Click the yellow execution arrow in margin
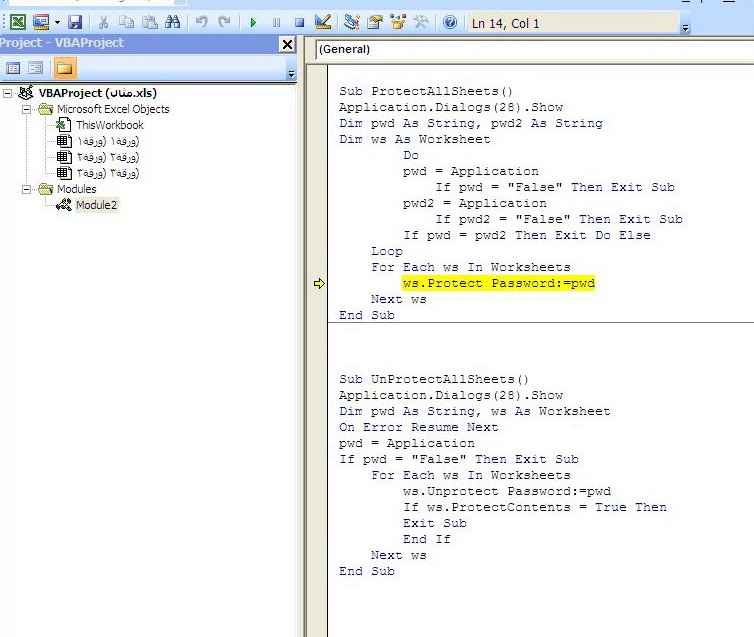 click(x=319, y=284)
